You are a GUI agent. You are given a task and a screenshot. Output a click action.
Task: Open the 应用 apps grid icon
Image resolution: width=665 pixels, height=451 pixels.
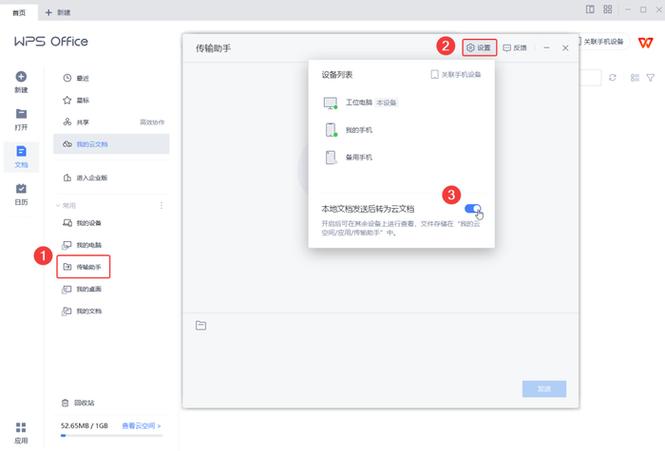(x=21, y=427)
